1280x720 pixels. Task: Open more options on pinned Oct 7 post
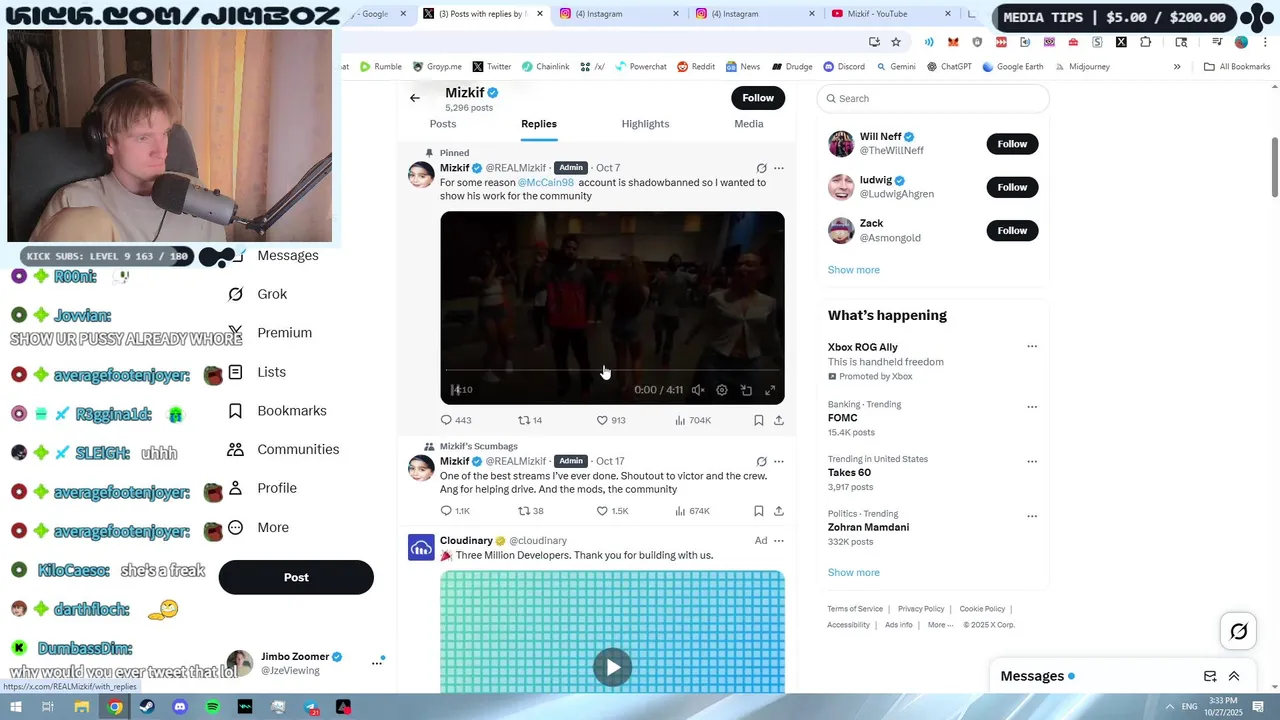[x=779, y=168]
